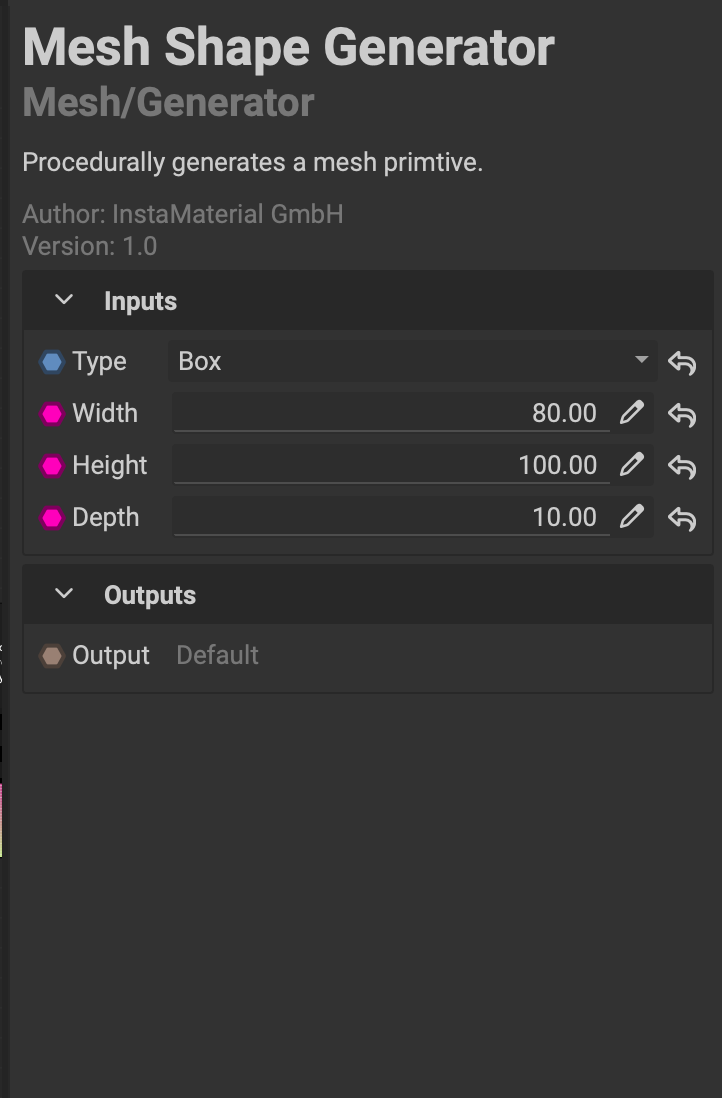The height and width of the screenshot is (1098, 722).
Task: Click the blue hexagon pin beside Type
Action: [x=52, y=362]
